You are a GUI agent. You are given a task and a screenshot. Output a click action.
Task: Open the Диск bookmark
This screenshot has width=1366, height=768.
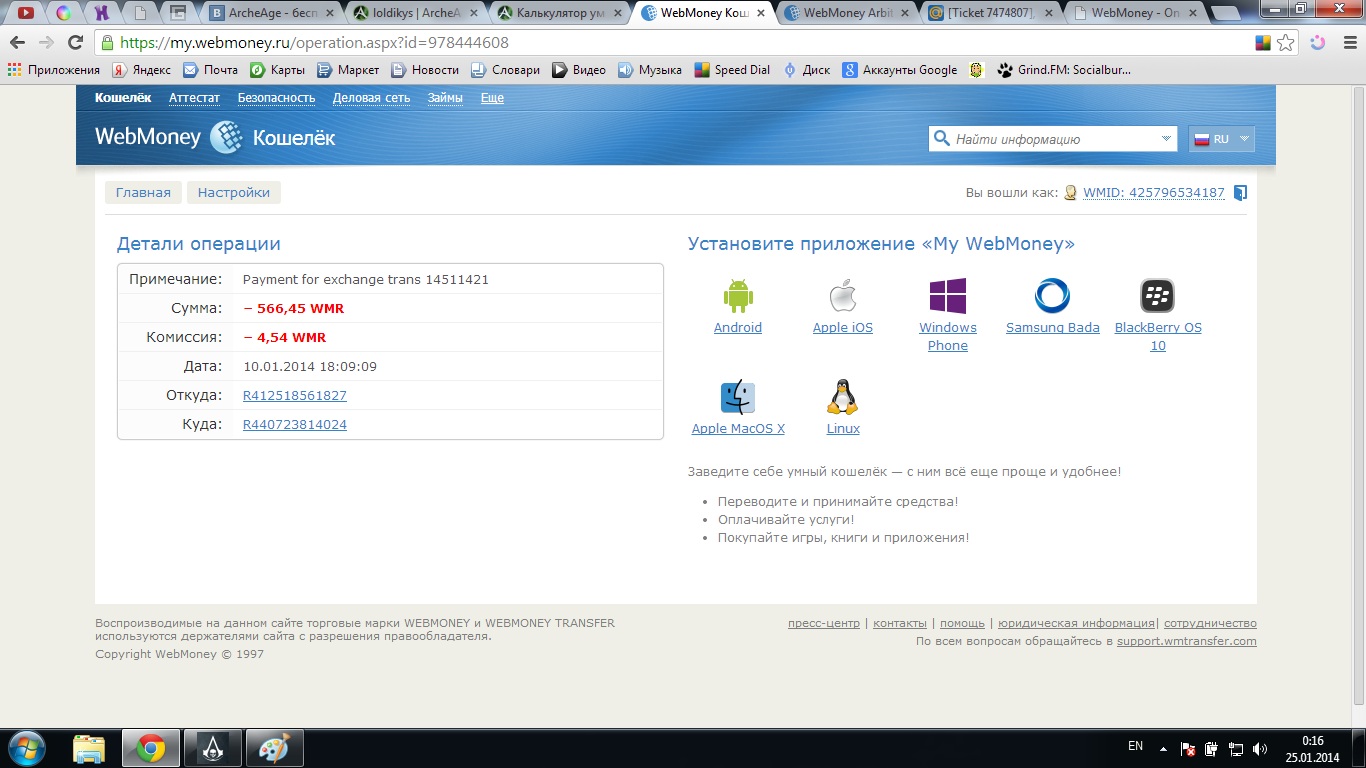[x=806, y=70]
